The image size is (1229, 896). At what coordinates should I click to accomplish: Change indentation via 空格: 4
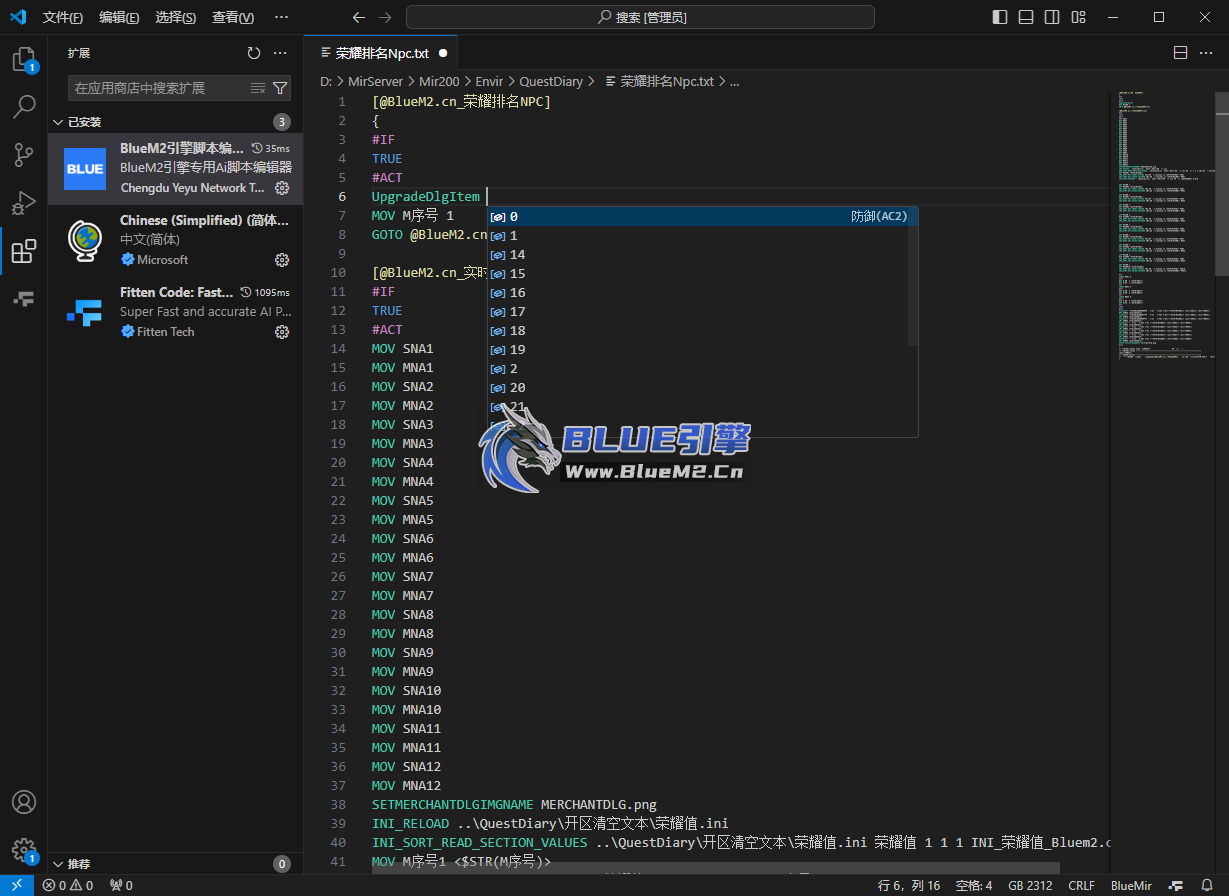click(x=974, y=885)
